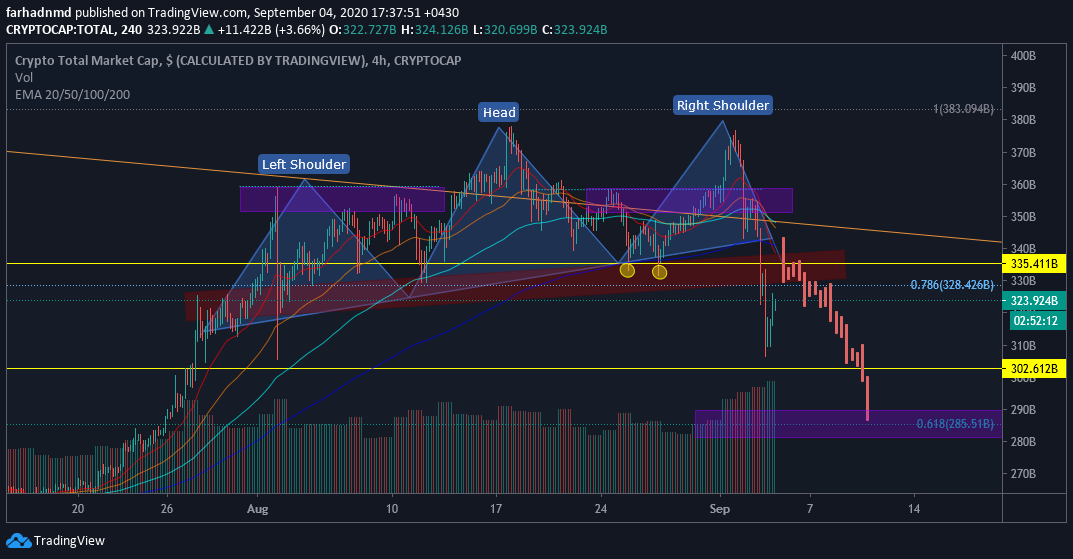Click the 270B price axis value
This screenshot has width=1073, height=559.
tap(1023, 473)
